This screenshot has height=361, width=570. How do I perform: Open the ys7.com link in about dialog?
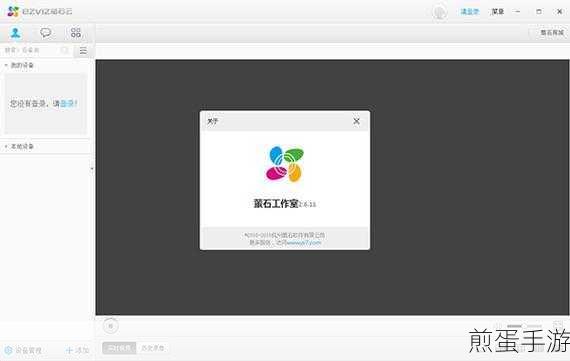(304, 242)
